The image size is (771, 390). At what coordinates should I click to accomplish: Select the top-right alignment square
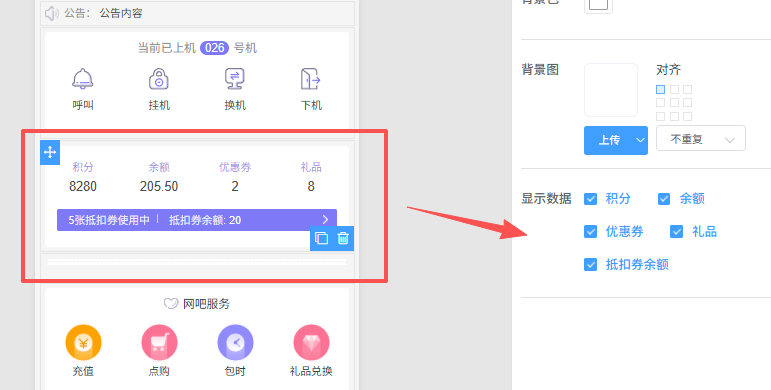click(x=687, y=90)
